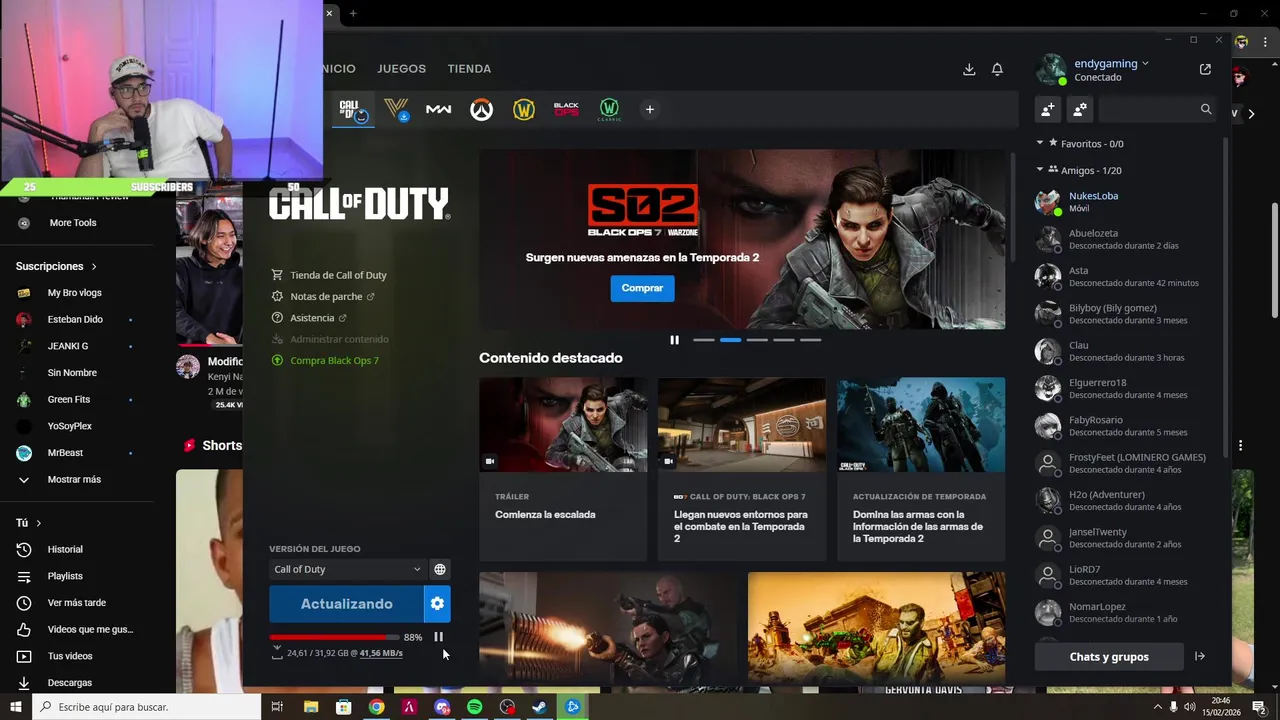This screenshot has height=720, width=1280.
Task: Open the JUEGOS tab
Action: pos(401,69)
